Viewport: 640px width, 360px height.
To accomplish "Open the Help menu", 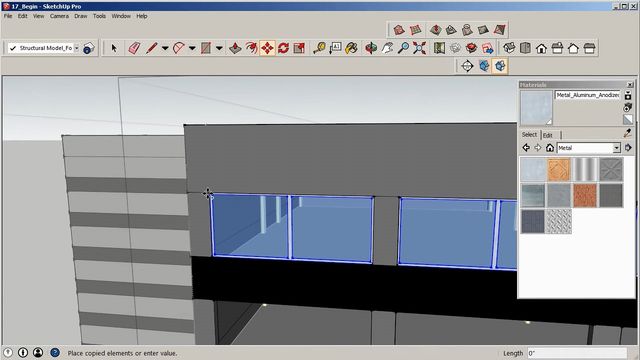I will (142, 16).
